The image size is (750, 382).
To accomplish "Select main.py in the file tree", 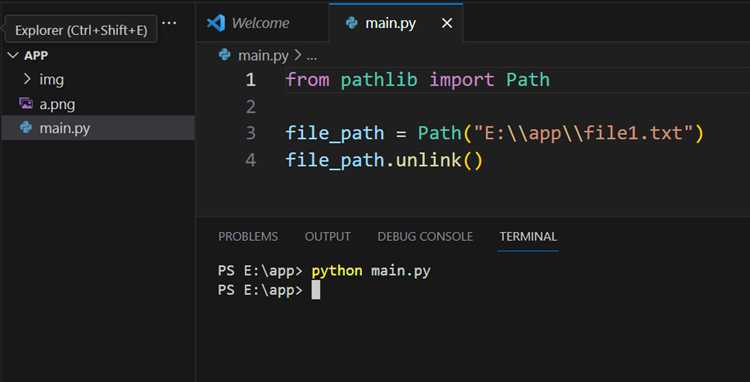I will 98,128.
